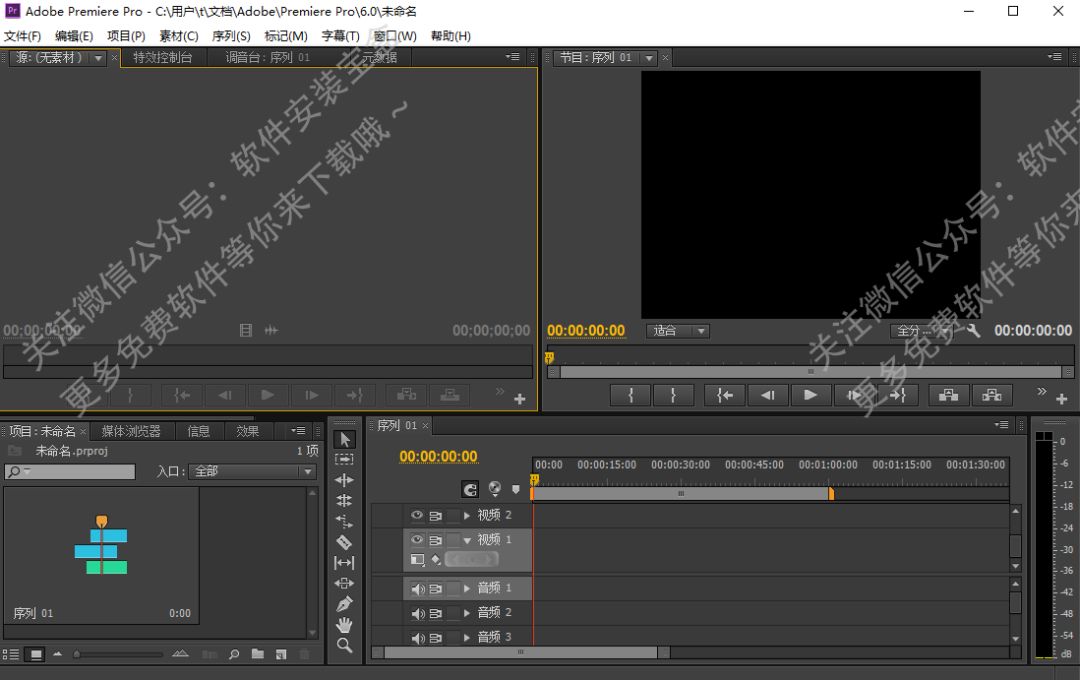Select the Rate Stretch tool
The height and width of the screenshot is (680, 1080).
[344, 521]
